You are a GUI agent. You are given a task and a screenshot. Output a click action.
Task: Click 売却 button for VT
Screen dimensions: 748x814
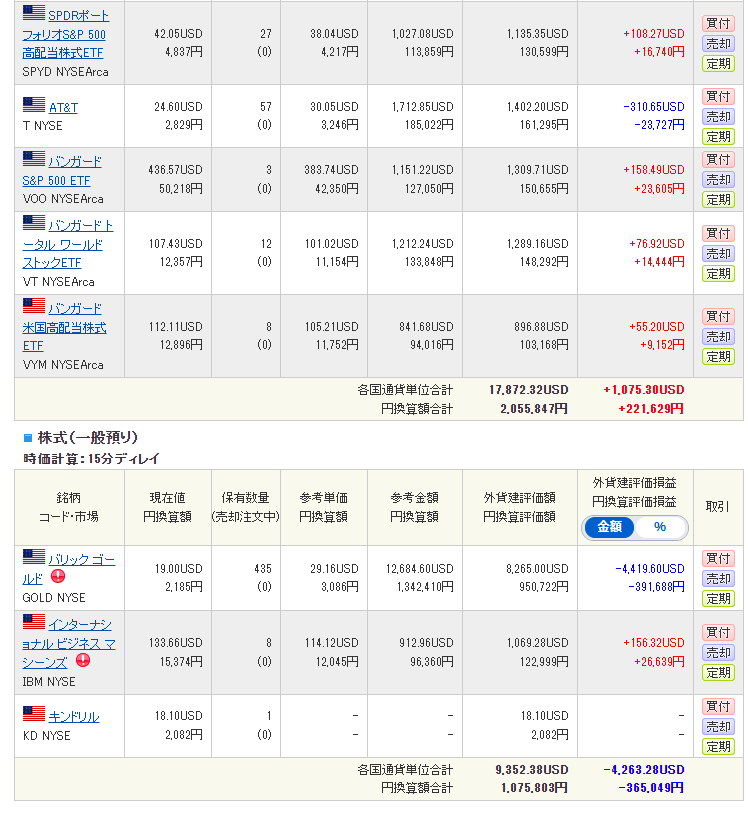[718, 254]
